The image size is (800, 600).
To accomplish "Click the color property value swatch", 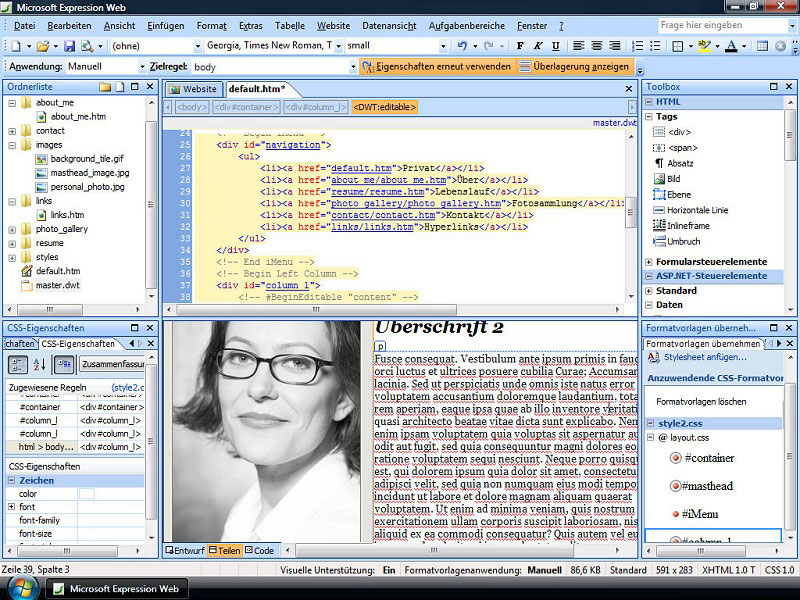I will tap(86, 494).
